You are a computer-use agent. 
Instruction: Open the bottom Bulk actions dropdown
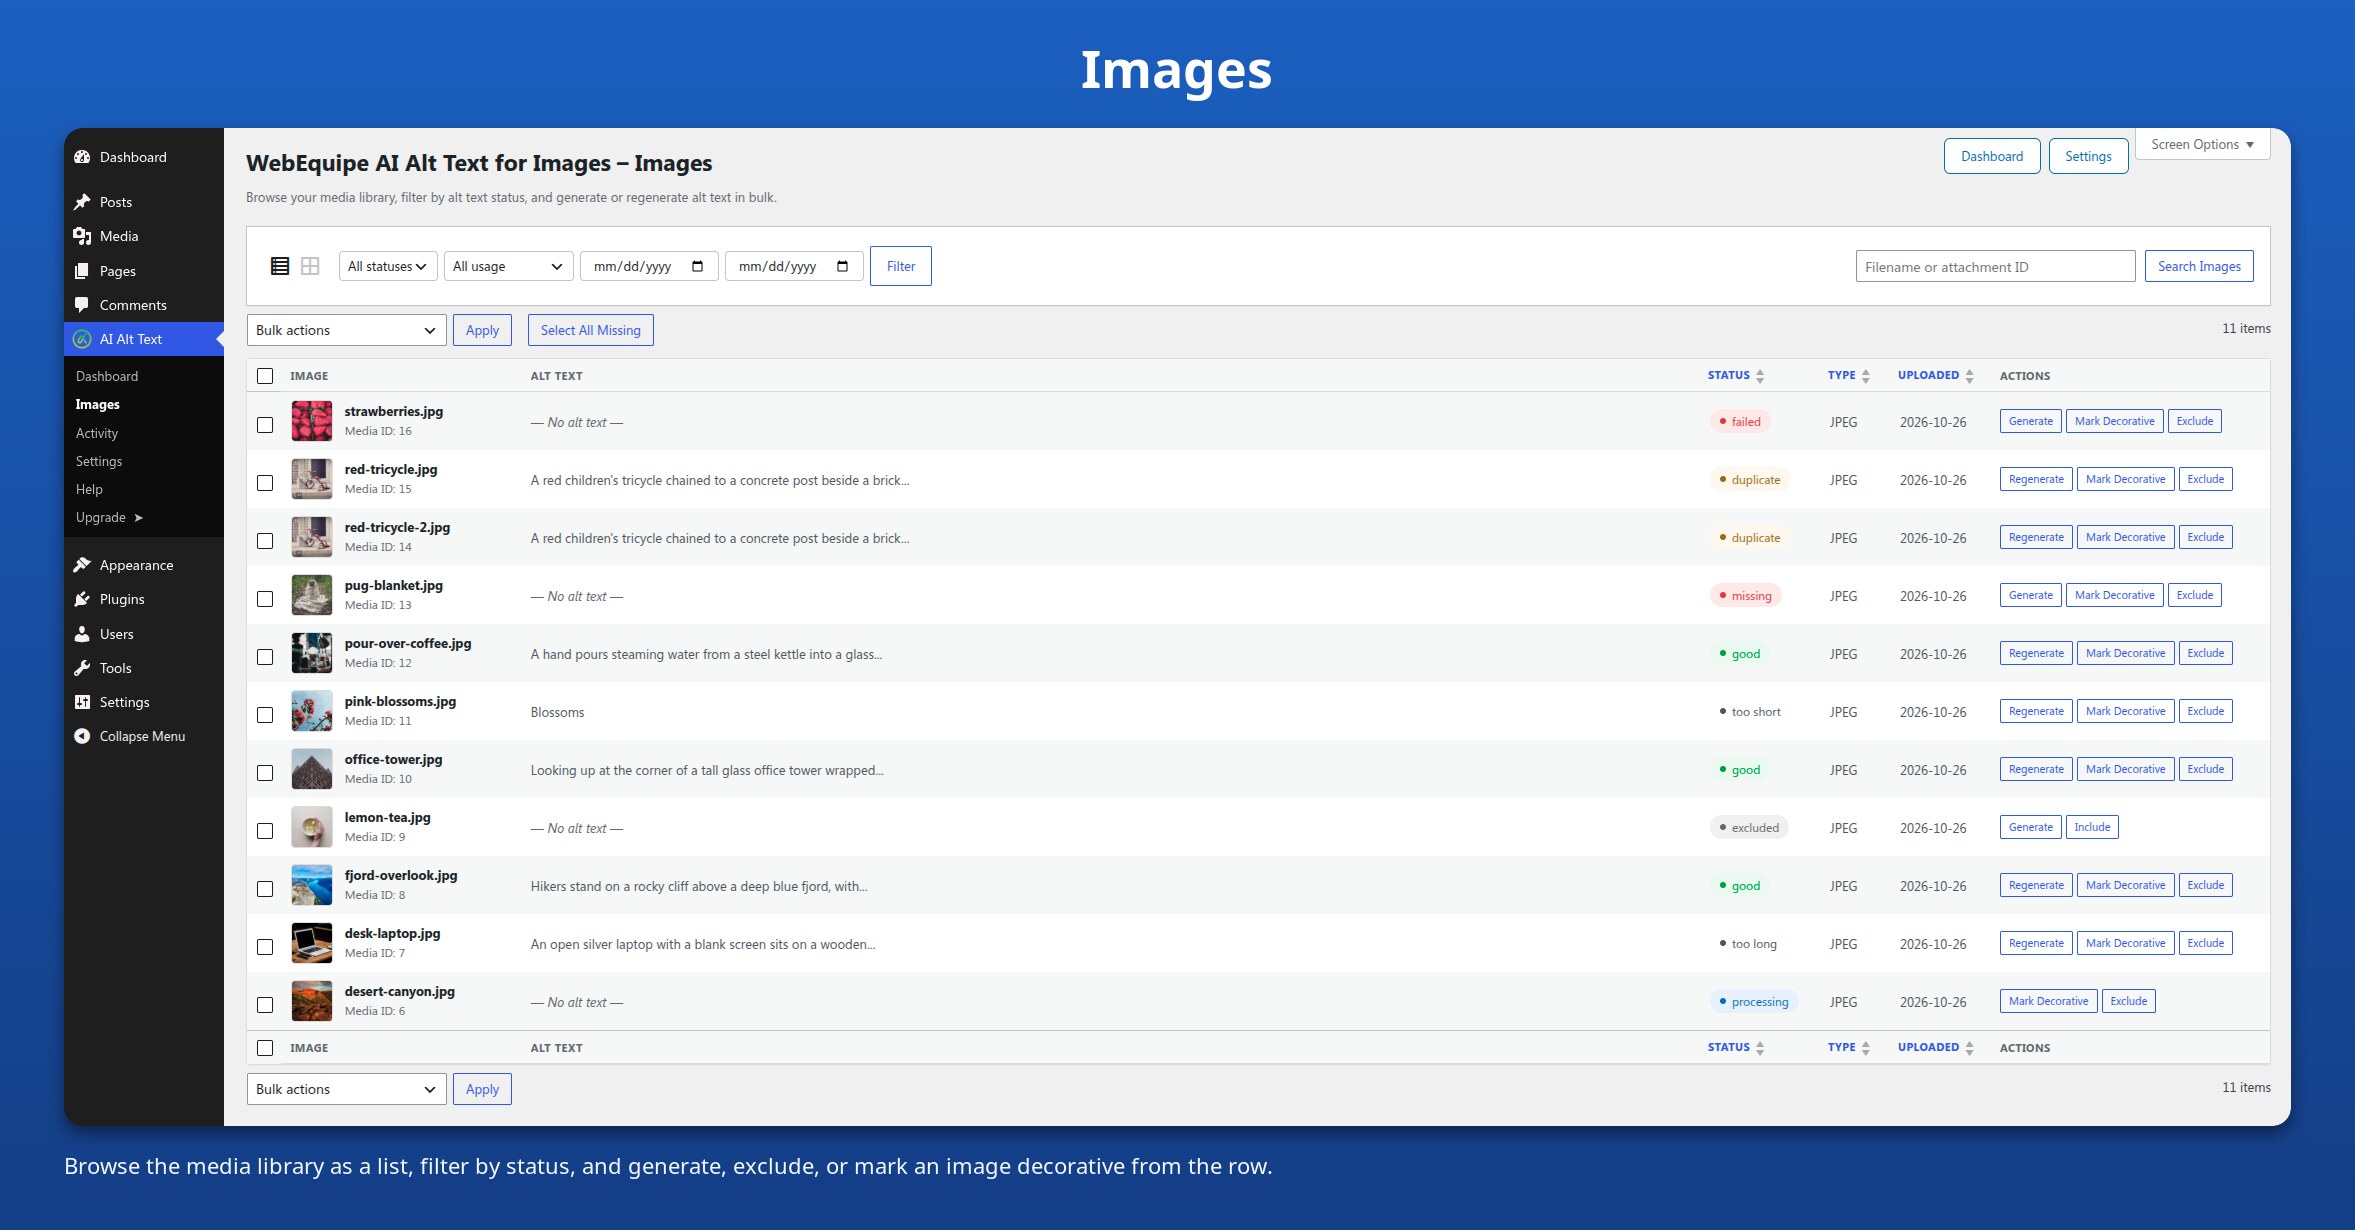[x=347, y=1089]
